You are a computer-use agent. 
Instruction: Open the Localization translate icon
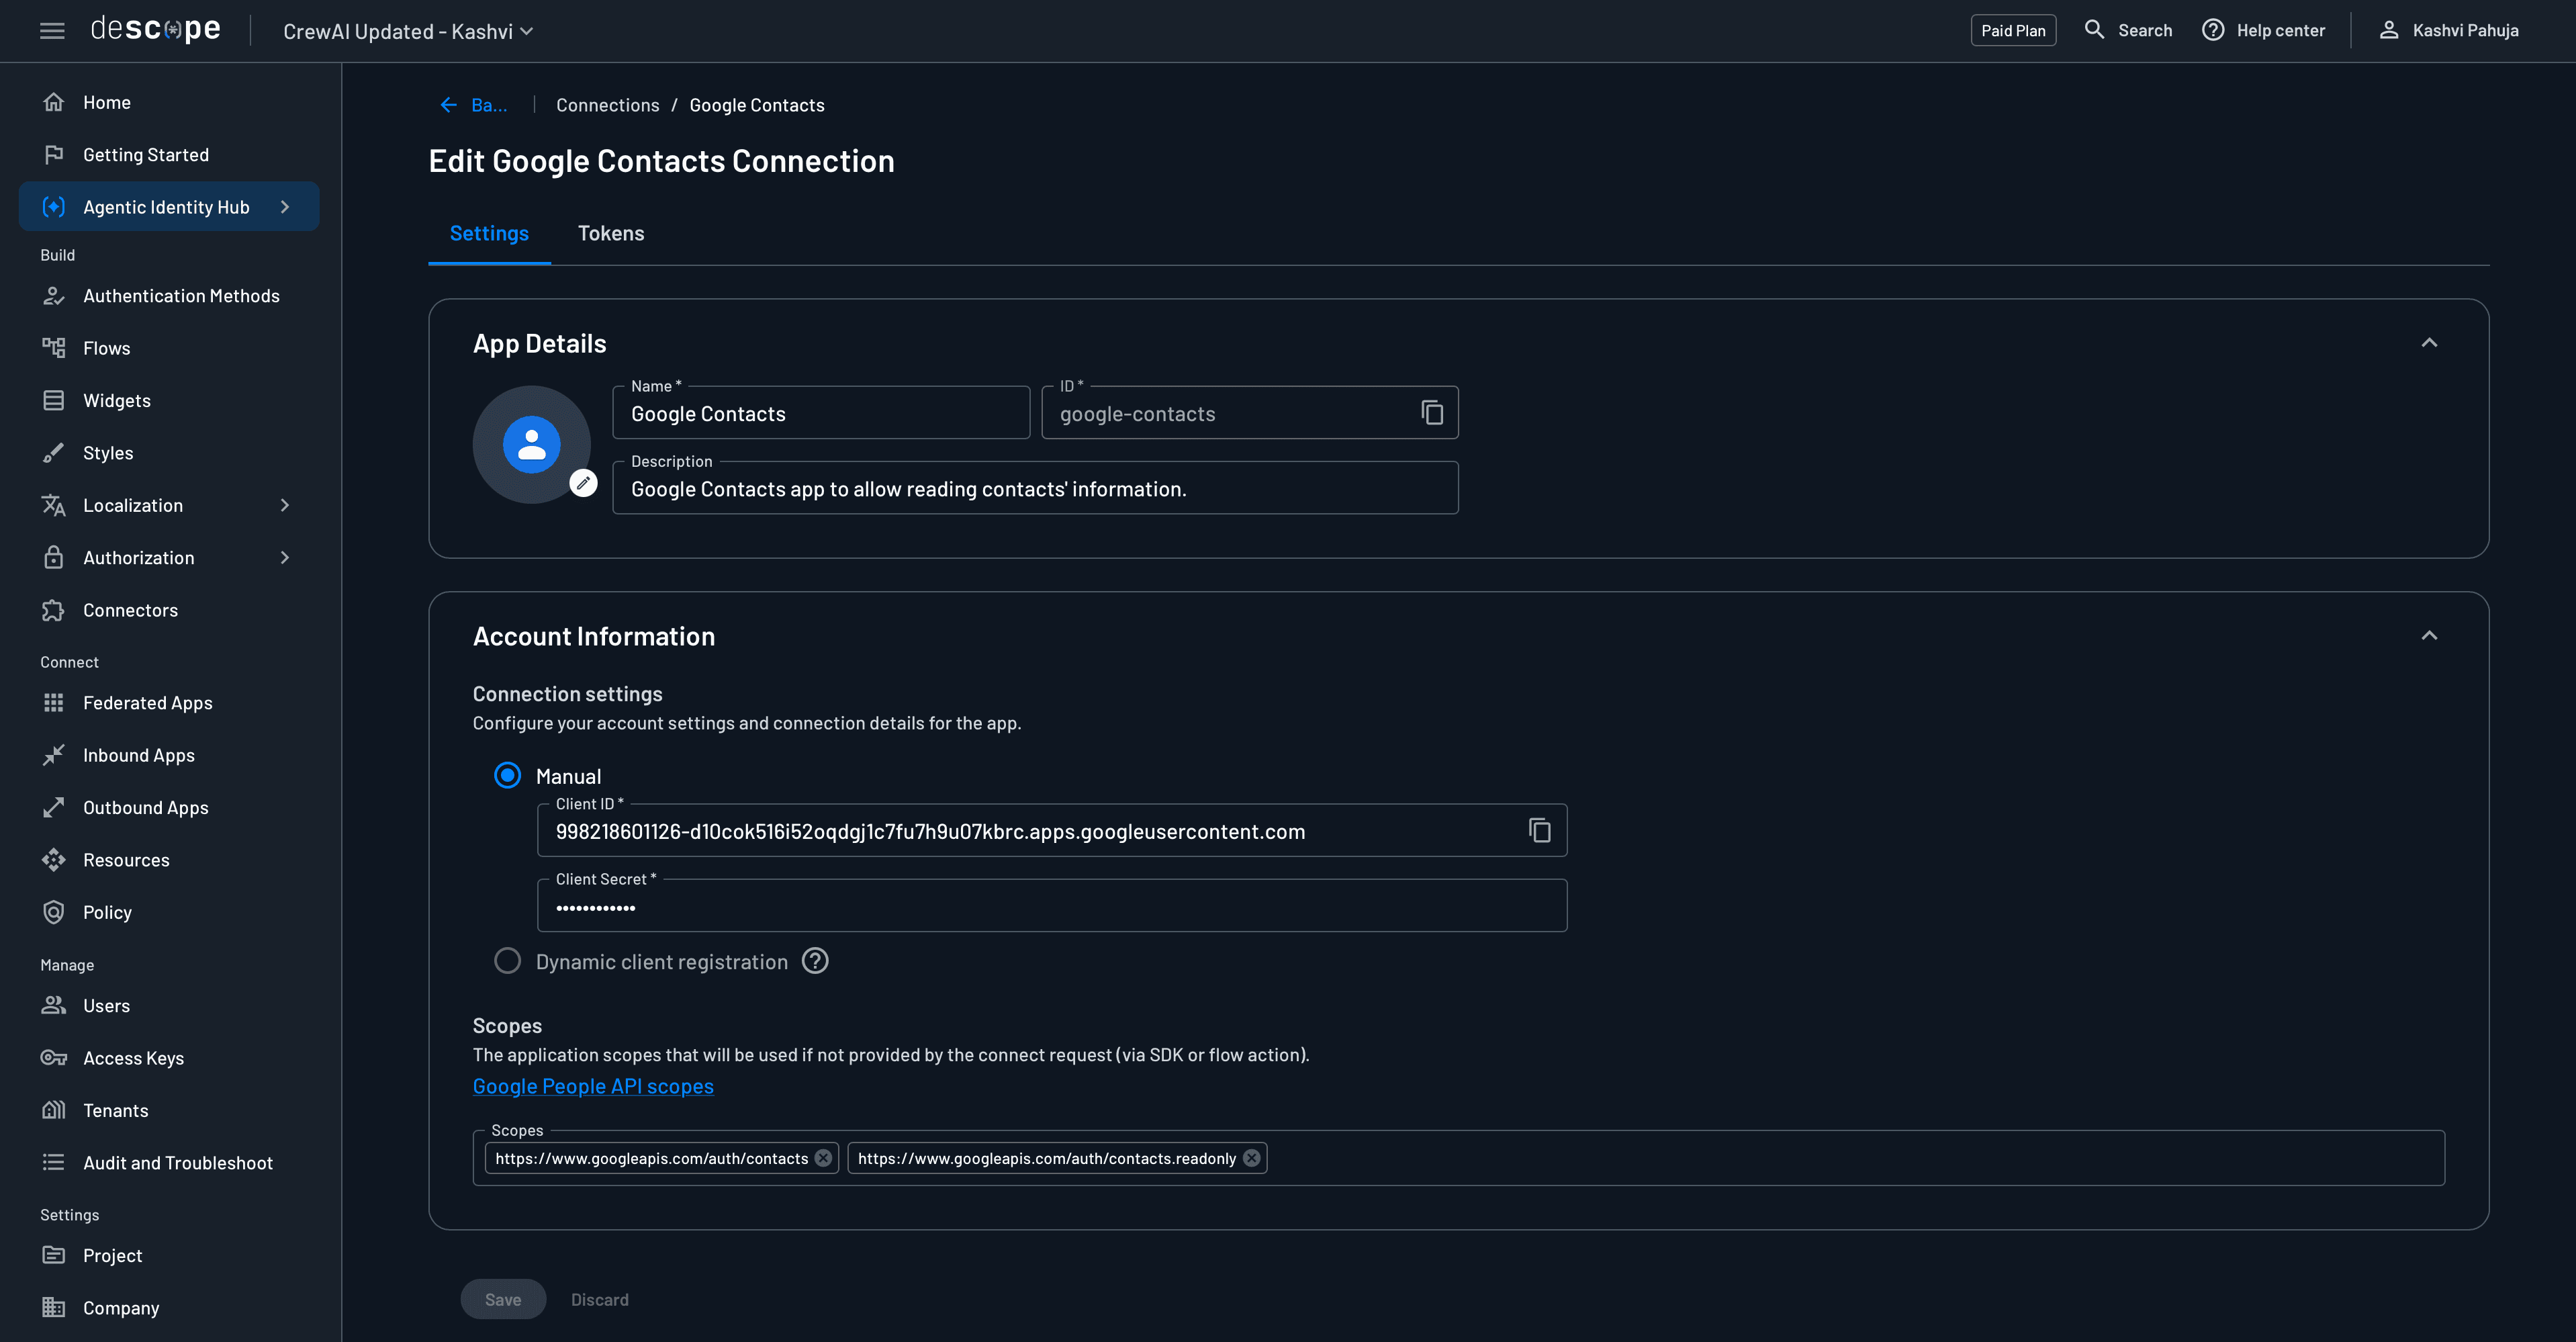click(x=54, y=505)
